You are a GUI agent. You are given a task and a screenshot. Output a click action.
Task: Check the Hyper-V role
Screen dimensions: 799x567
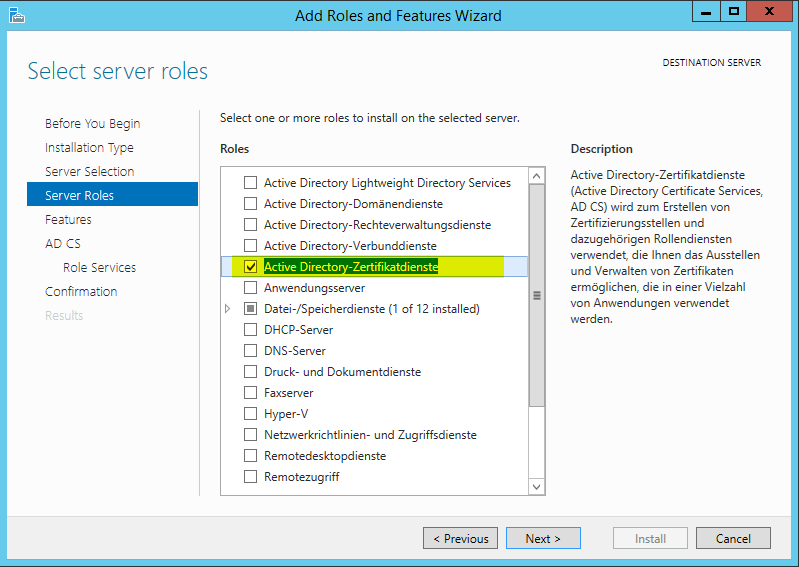(250, 414)
